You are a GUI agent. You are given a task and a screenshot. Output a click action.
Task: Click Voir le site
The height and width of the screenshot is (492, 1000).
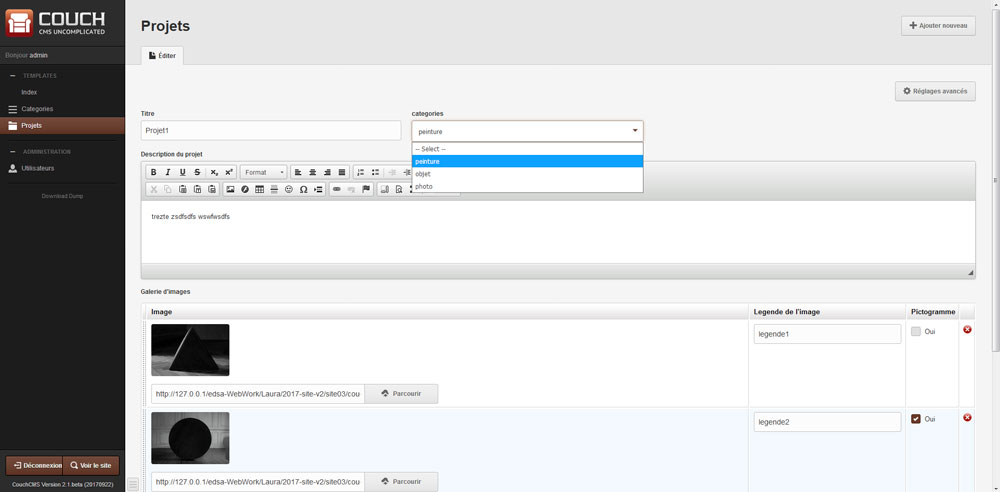[x=91, y=465]
